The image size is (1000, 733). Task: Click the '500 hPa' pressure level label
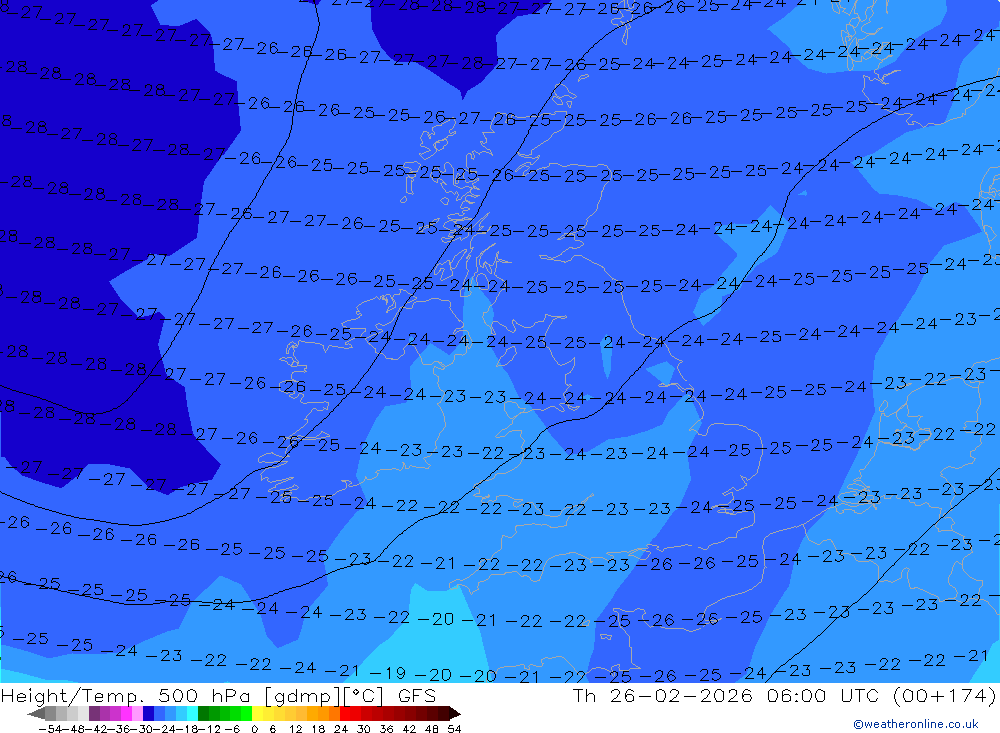click(x=204, y=696)
